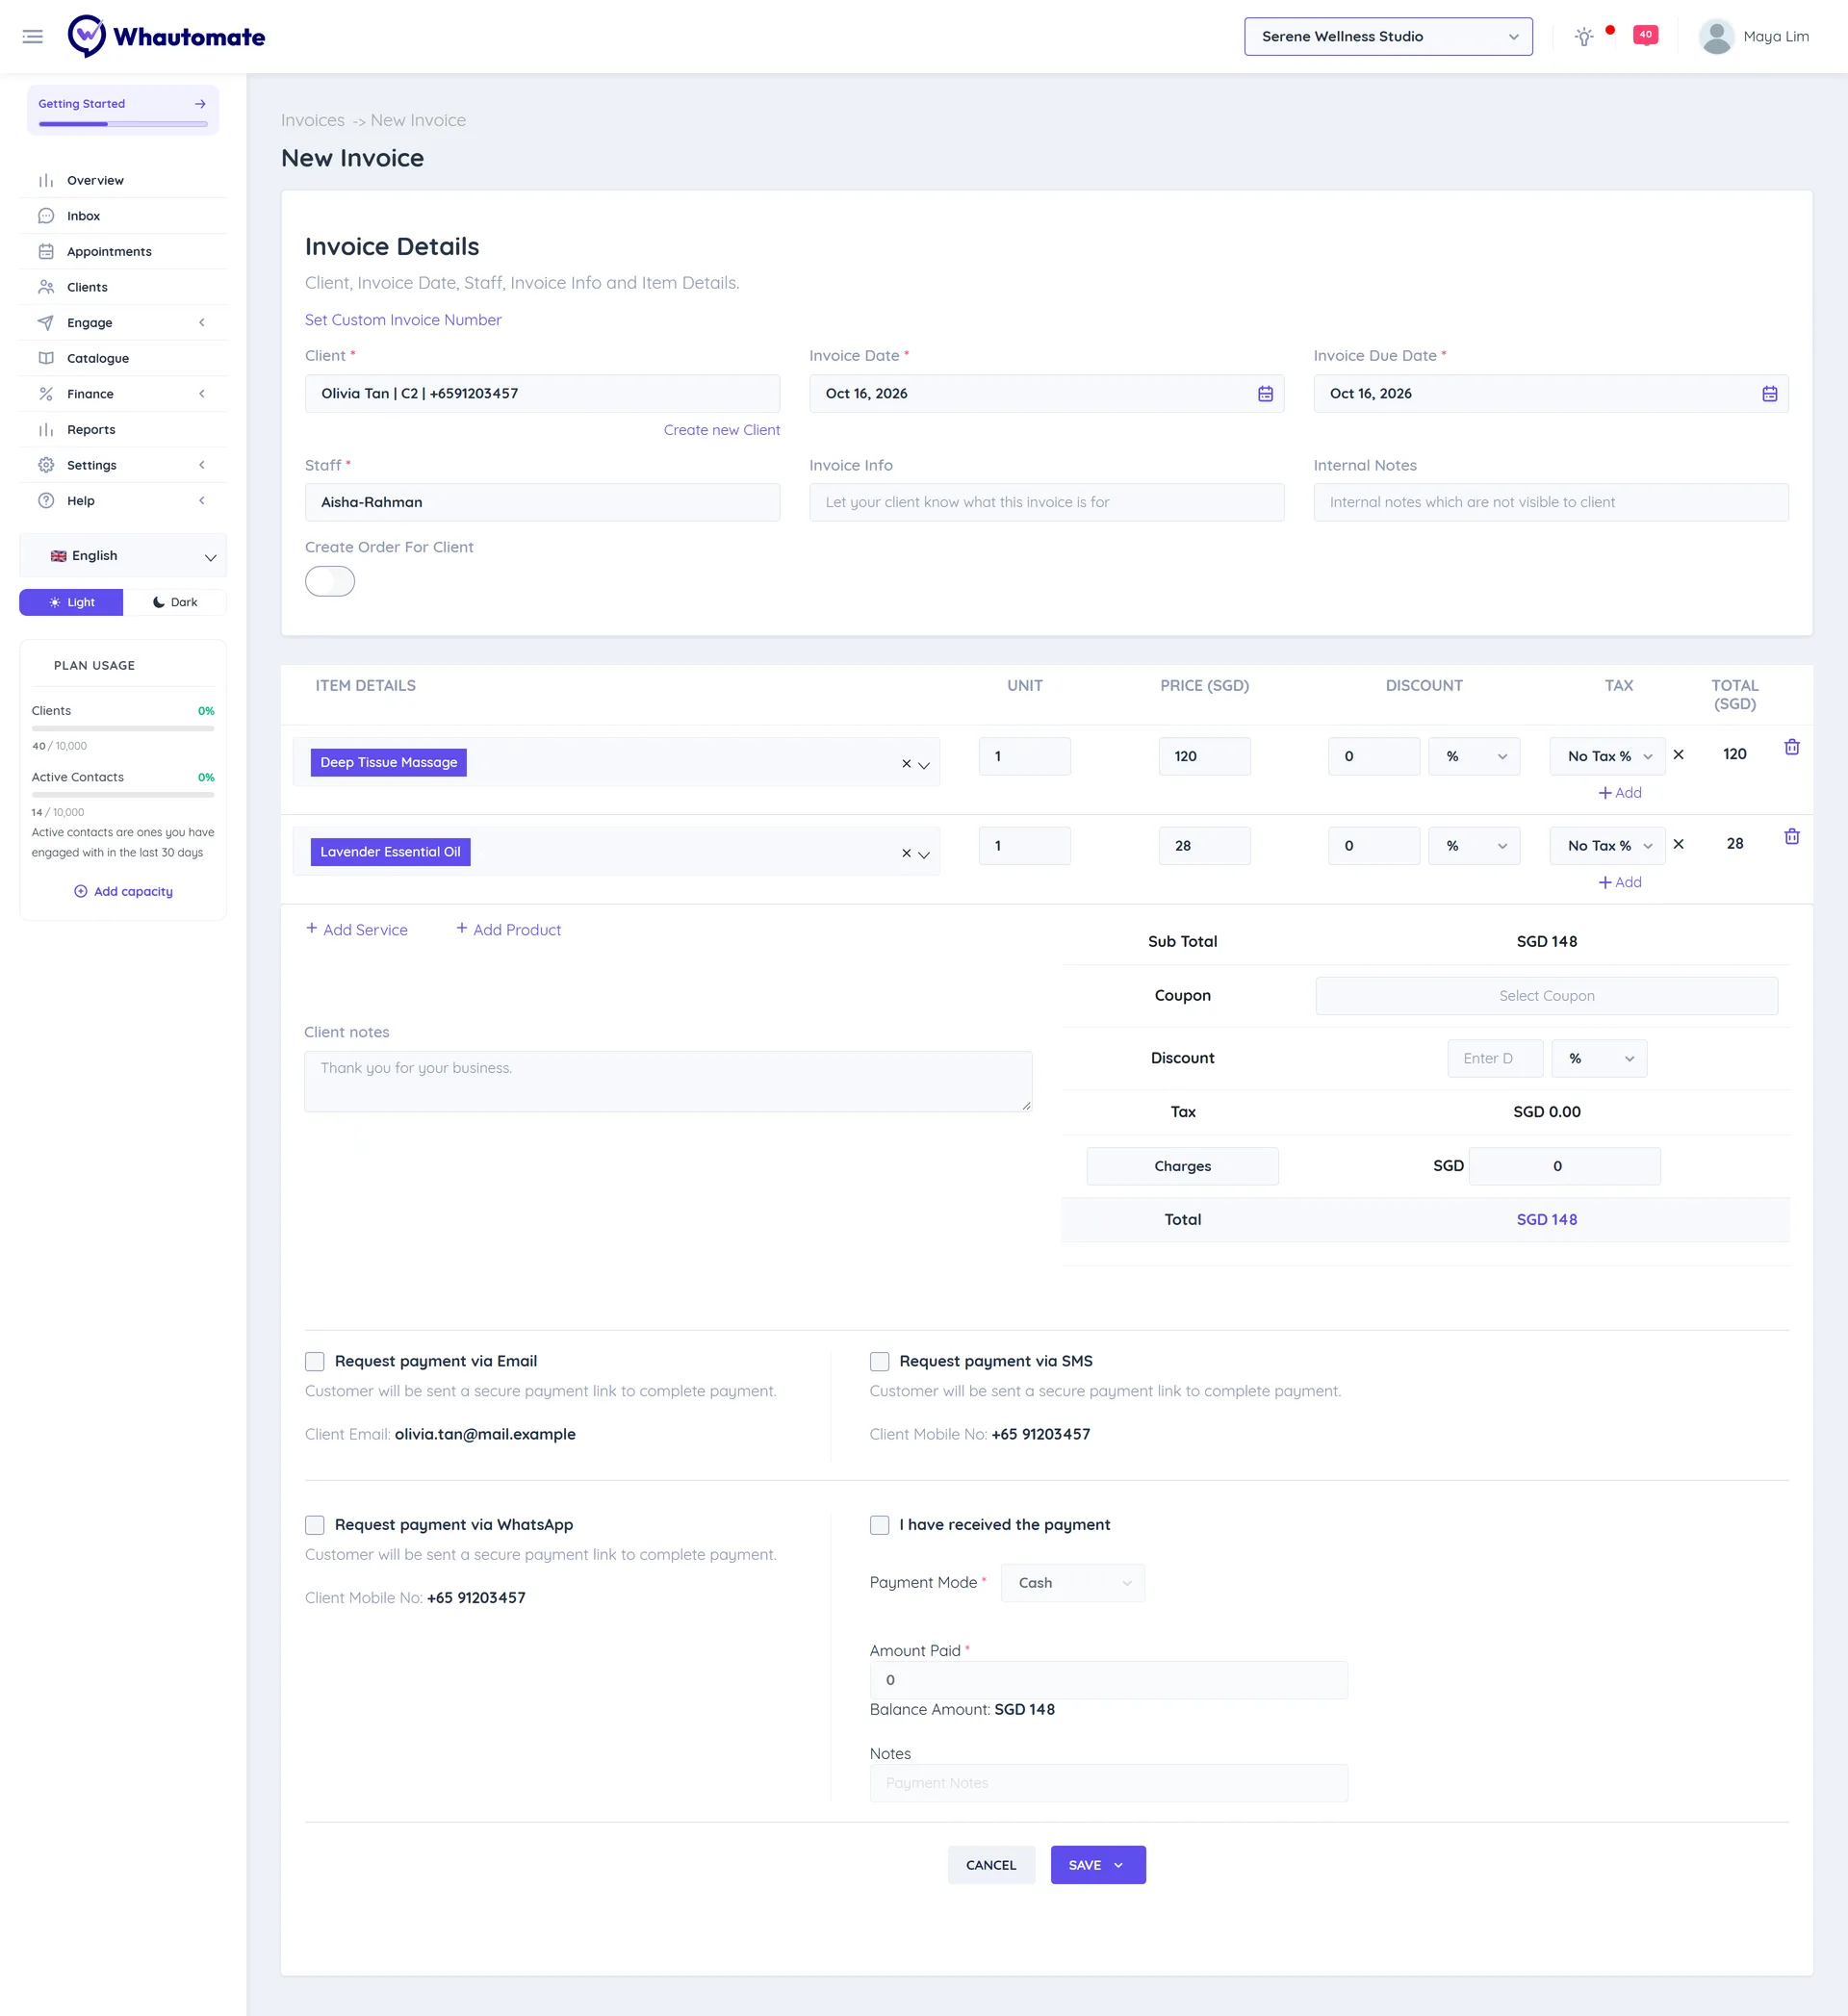
Task: Clear Lavender Essential Oil item selection
Action: (906, 853)
